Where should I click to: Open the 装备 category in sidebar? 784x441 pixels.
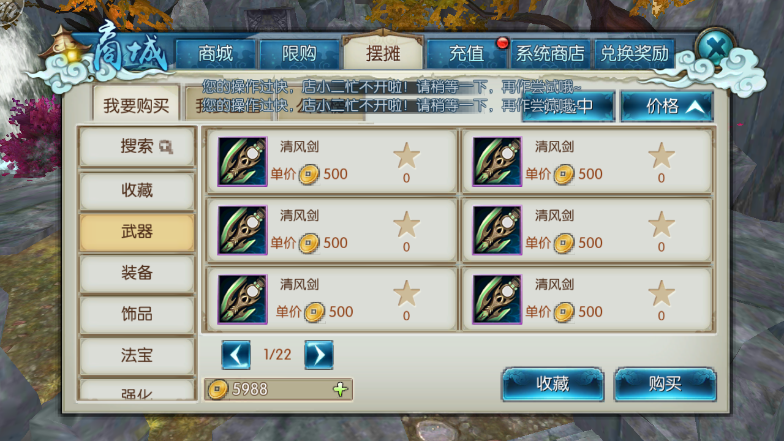[x=136, y=273]
